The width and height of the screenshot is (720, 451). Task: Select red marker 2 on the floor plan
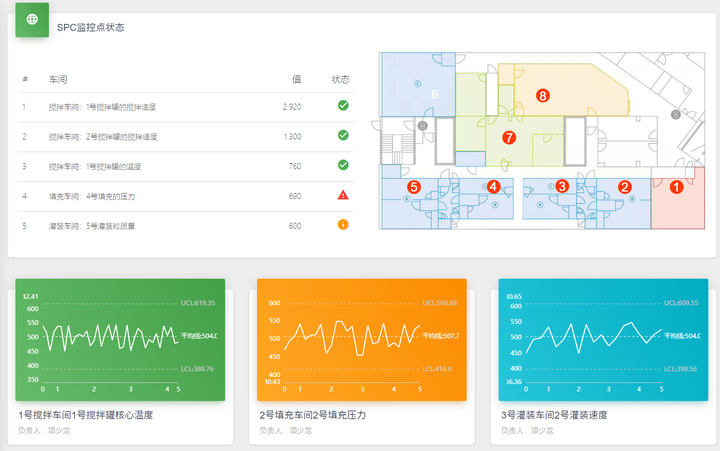coord(624,187)
